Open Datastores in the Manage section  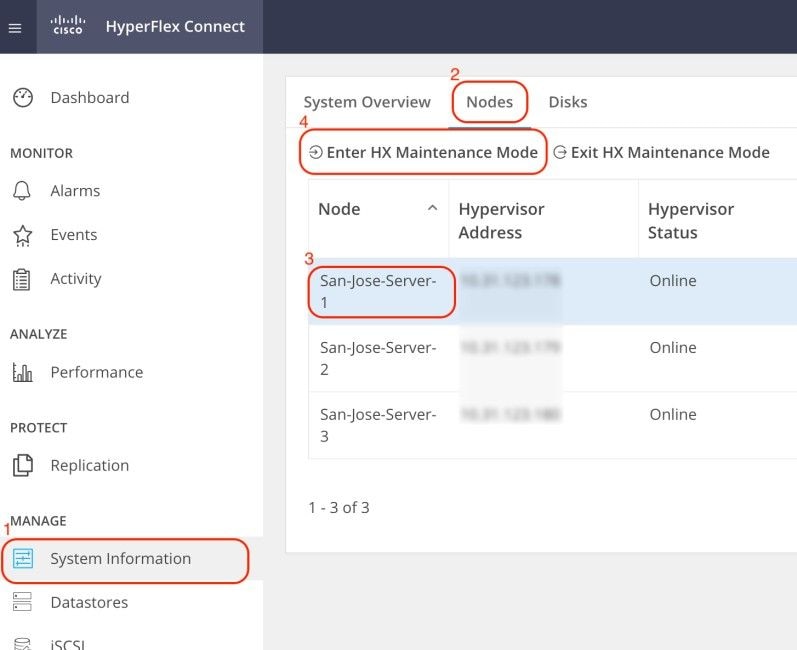[89, 602]
